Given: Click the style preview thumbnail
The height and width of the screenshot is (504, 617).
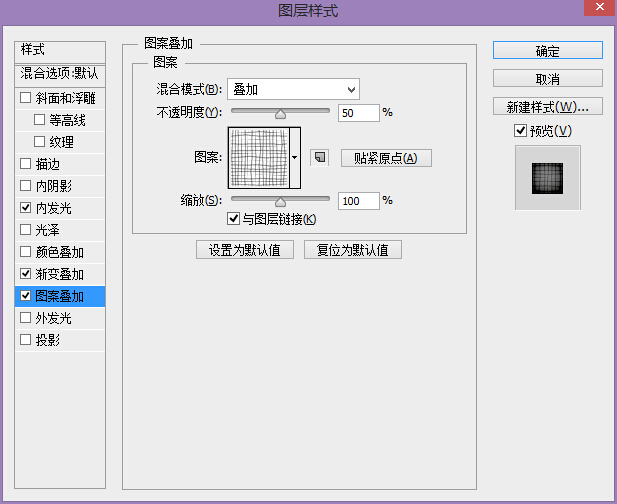Looking at the screenshot, I should click(547, 178).
